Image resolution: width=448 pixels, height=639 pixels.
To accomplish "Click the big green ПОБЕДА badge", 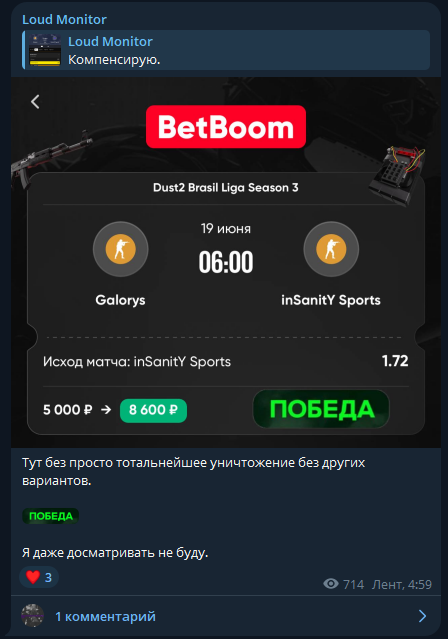I will pos(321,409).
